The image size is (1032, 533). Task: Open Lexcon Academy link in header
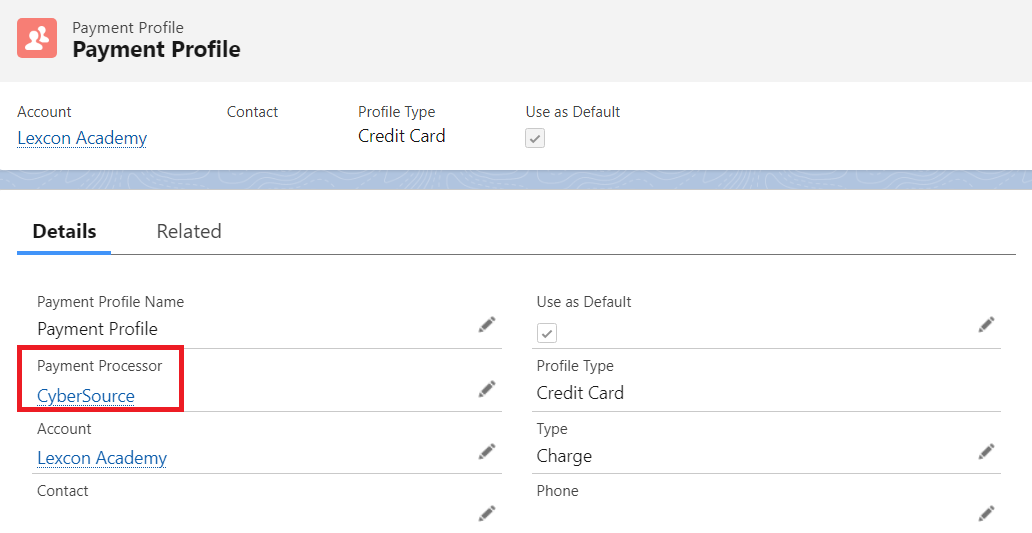click(x=82, y=138)
